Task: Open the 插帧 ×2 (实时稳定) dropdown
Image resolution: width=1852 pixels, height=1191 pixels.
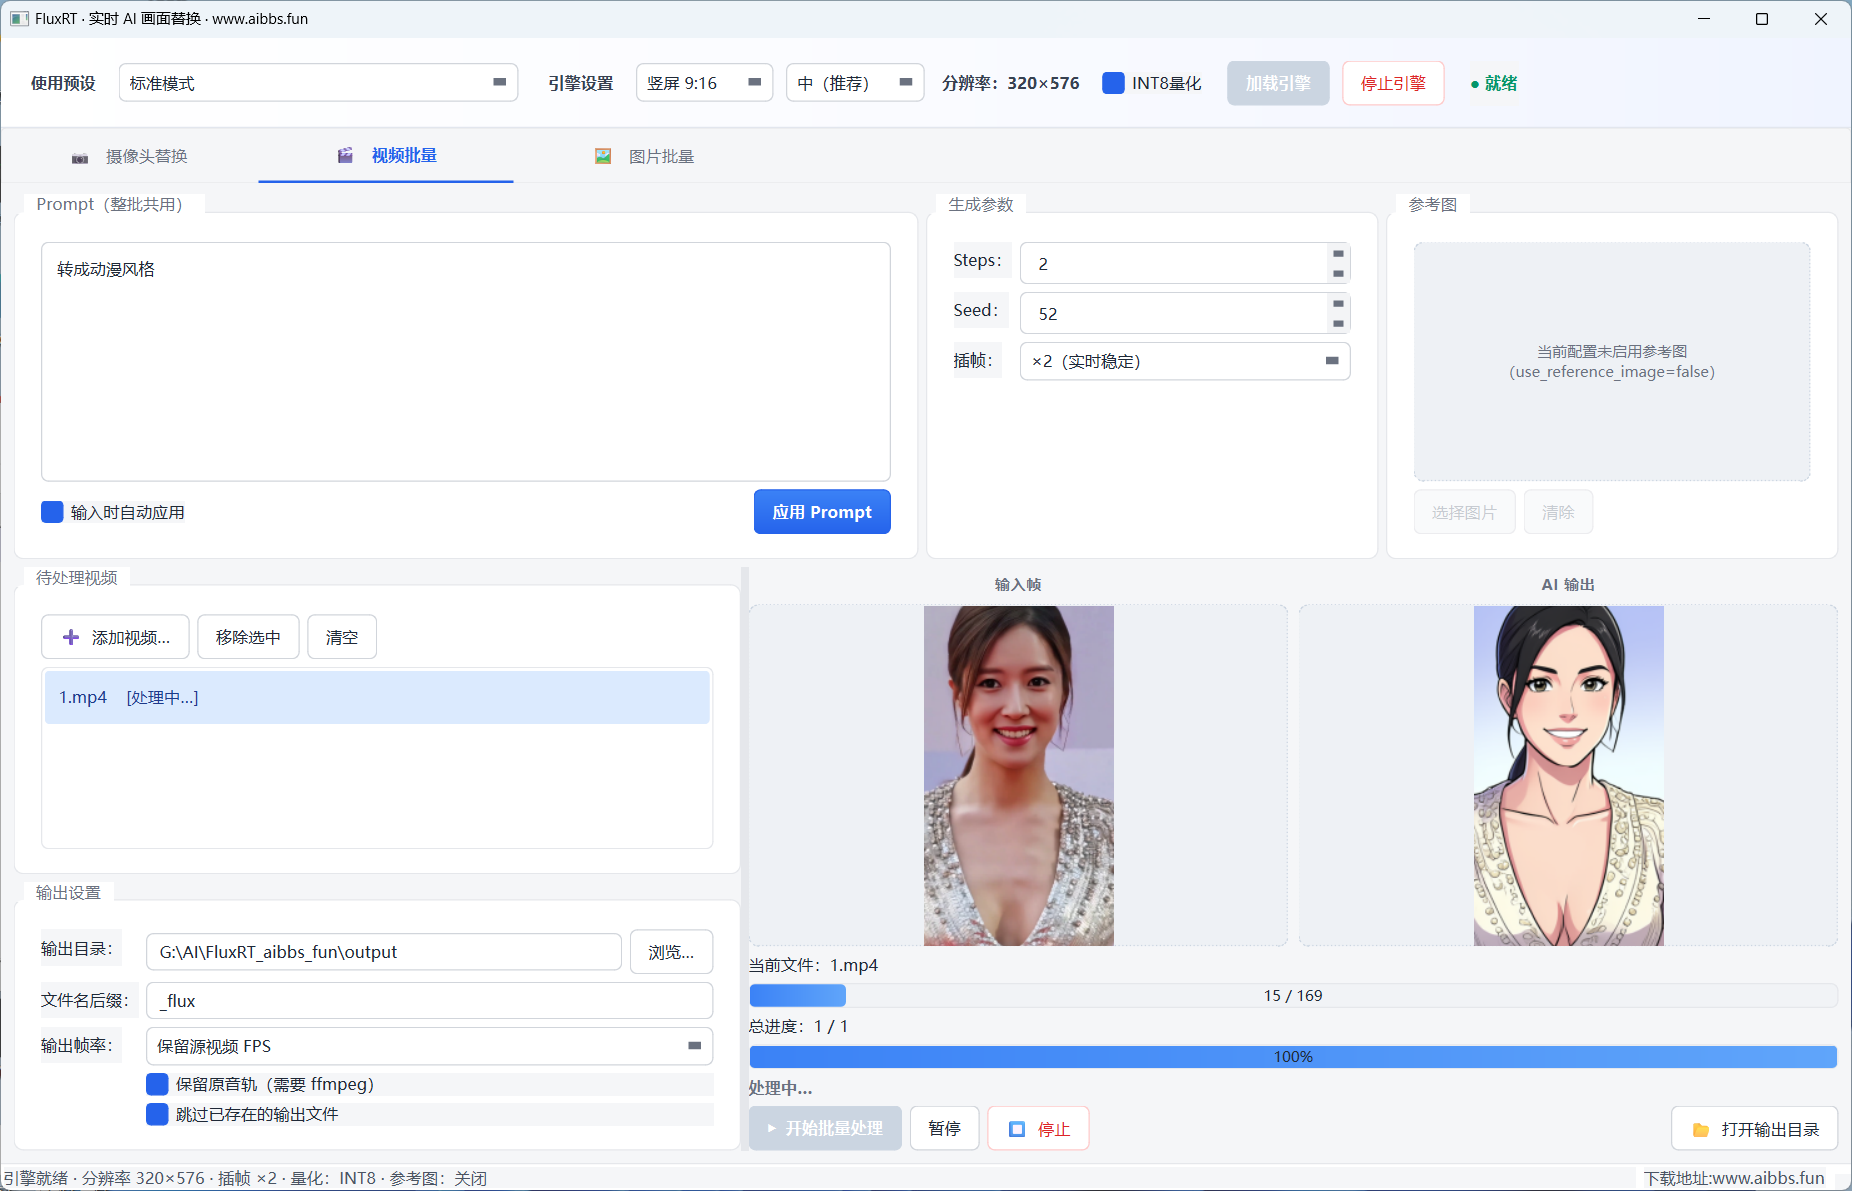Action: [1185, 361]
